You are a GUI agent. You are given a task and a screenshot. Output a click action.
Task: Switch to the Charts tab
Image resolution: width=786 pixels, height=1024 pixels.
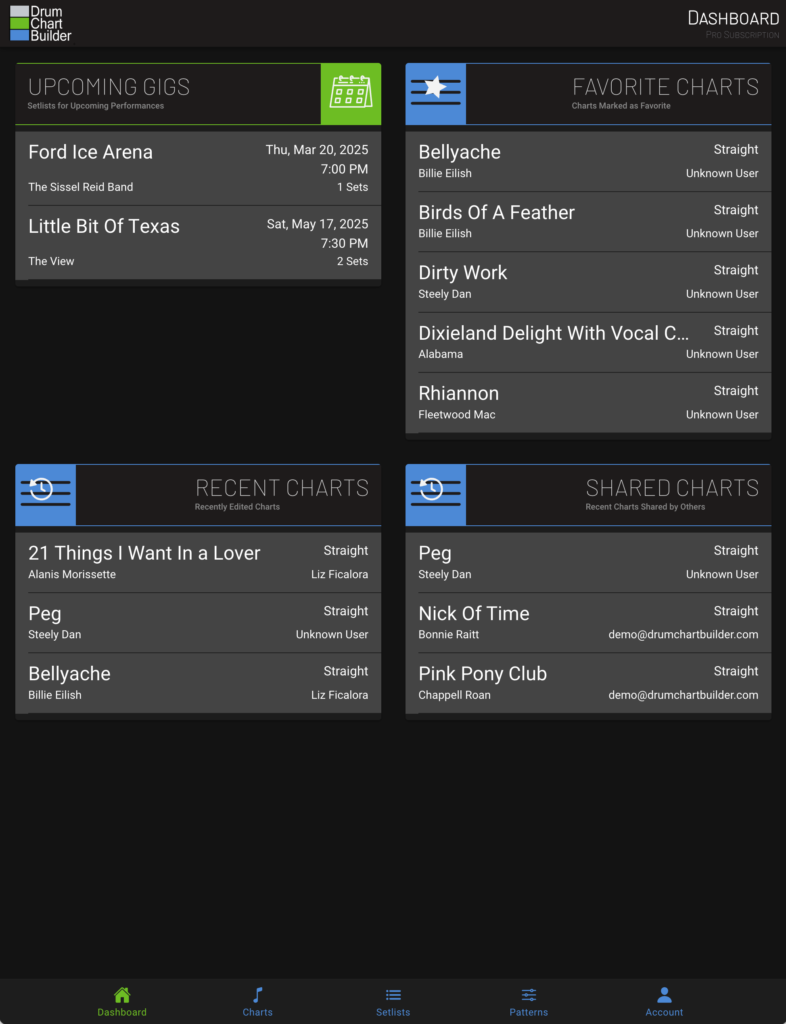257,1001
